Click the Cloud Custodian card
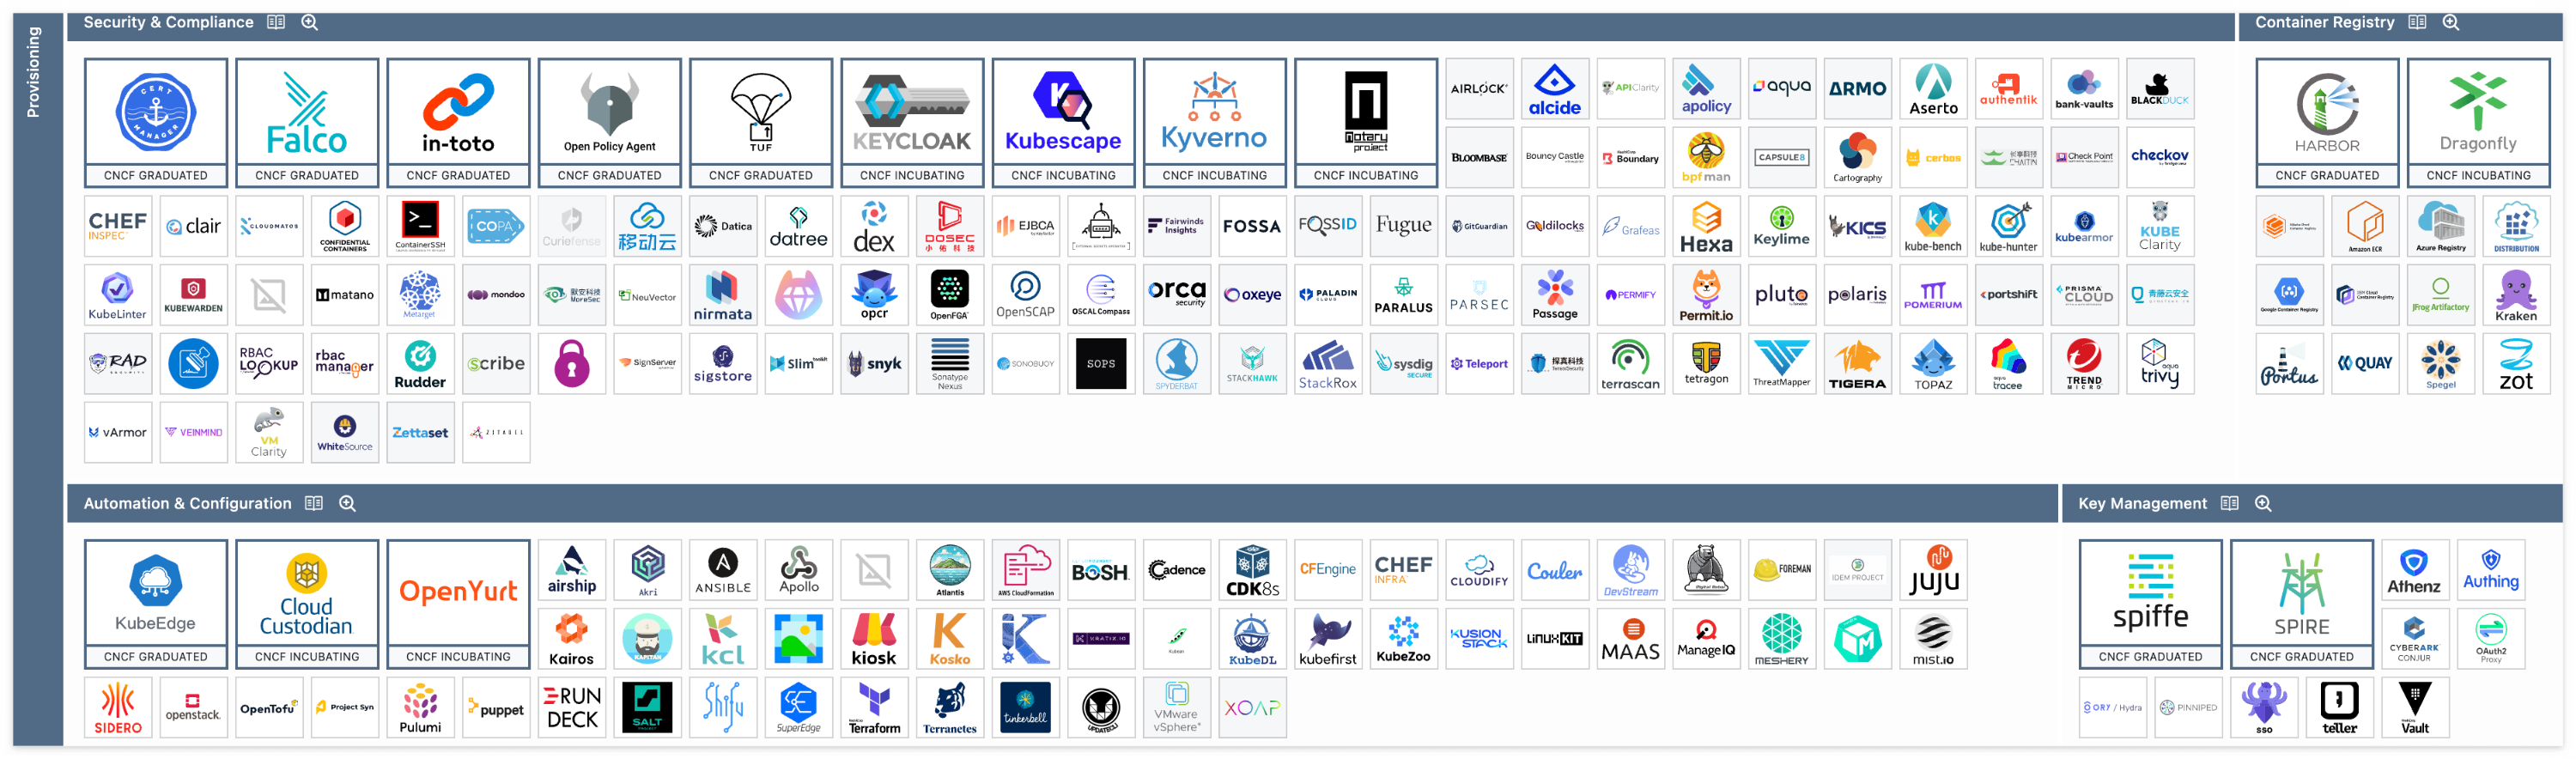The width and height of the screenshot is (2576, 759). pos(307,604)
